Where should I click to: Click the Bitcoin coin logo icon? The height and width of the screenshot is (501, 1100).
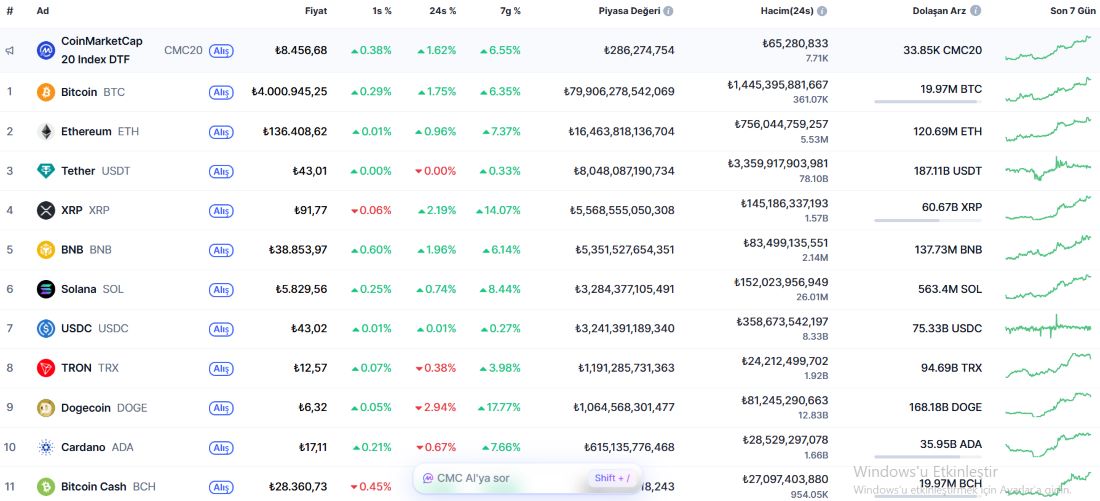click(46, 92)
